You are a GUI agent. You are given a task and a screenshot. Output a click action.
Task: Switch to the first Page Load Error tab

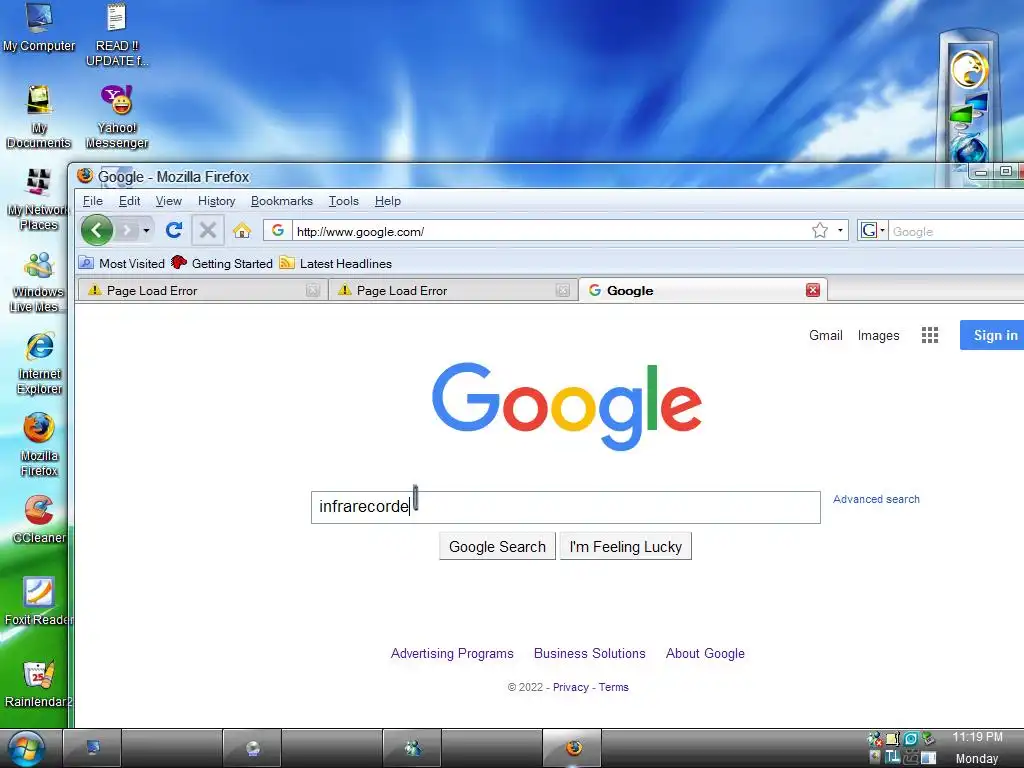tap(202, 291)
